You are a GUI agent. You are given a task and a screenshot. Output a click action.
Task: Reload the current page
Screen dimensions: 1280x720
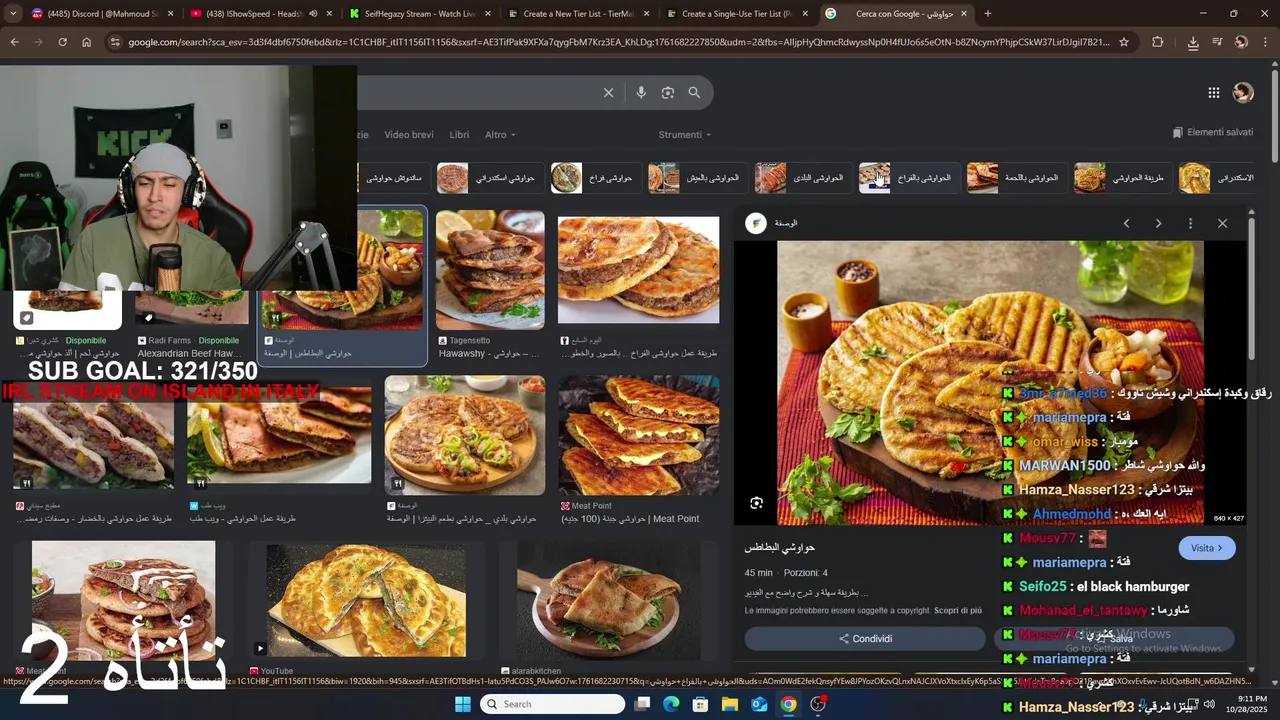point(62,42)
